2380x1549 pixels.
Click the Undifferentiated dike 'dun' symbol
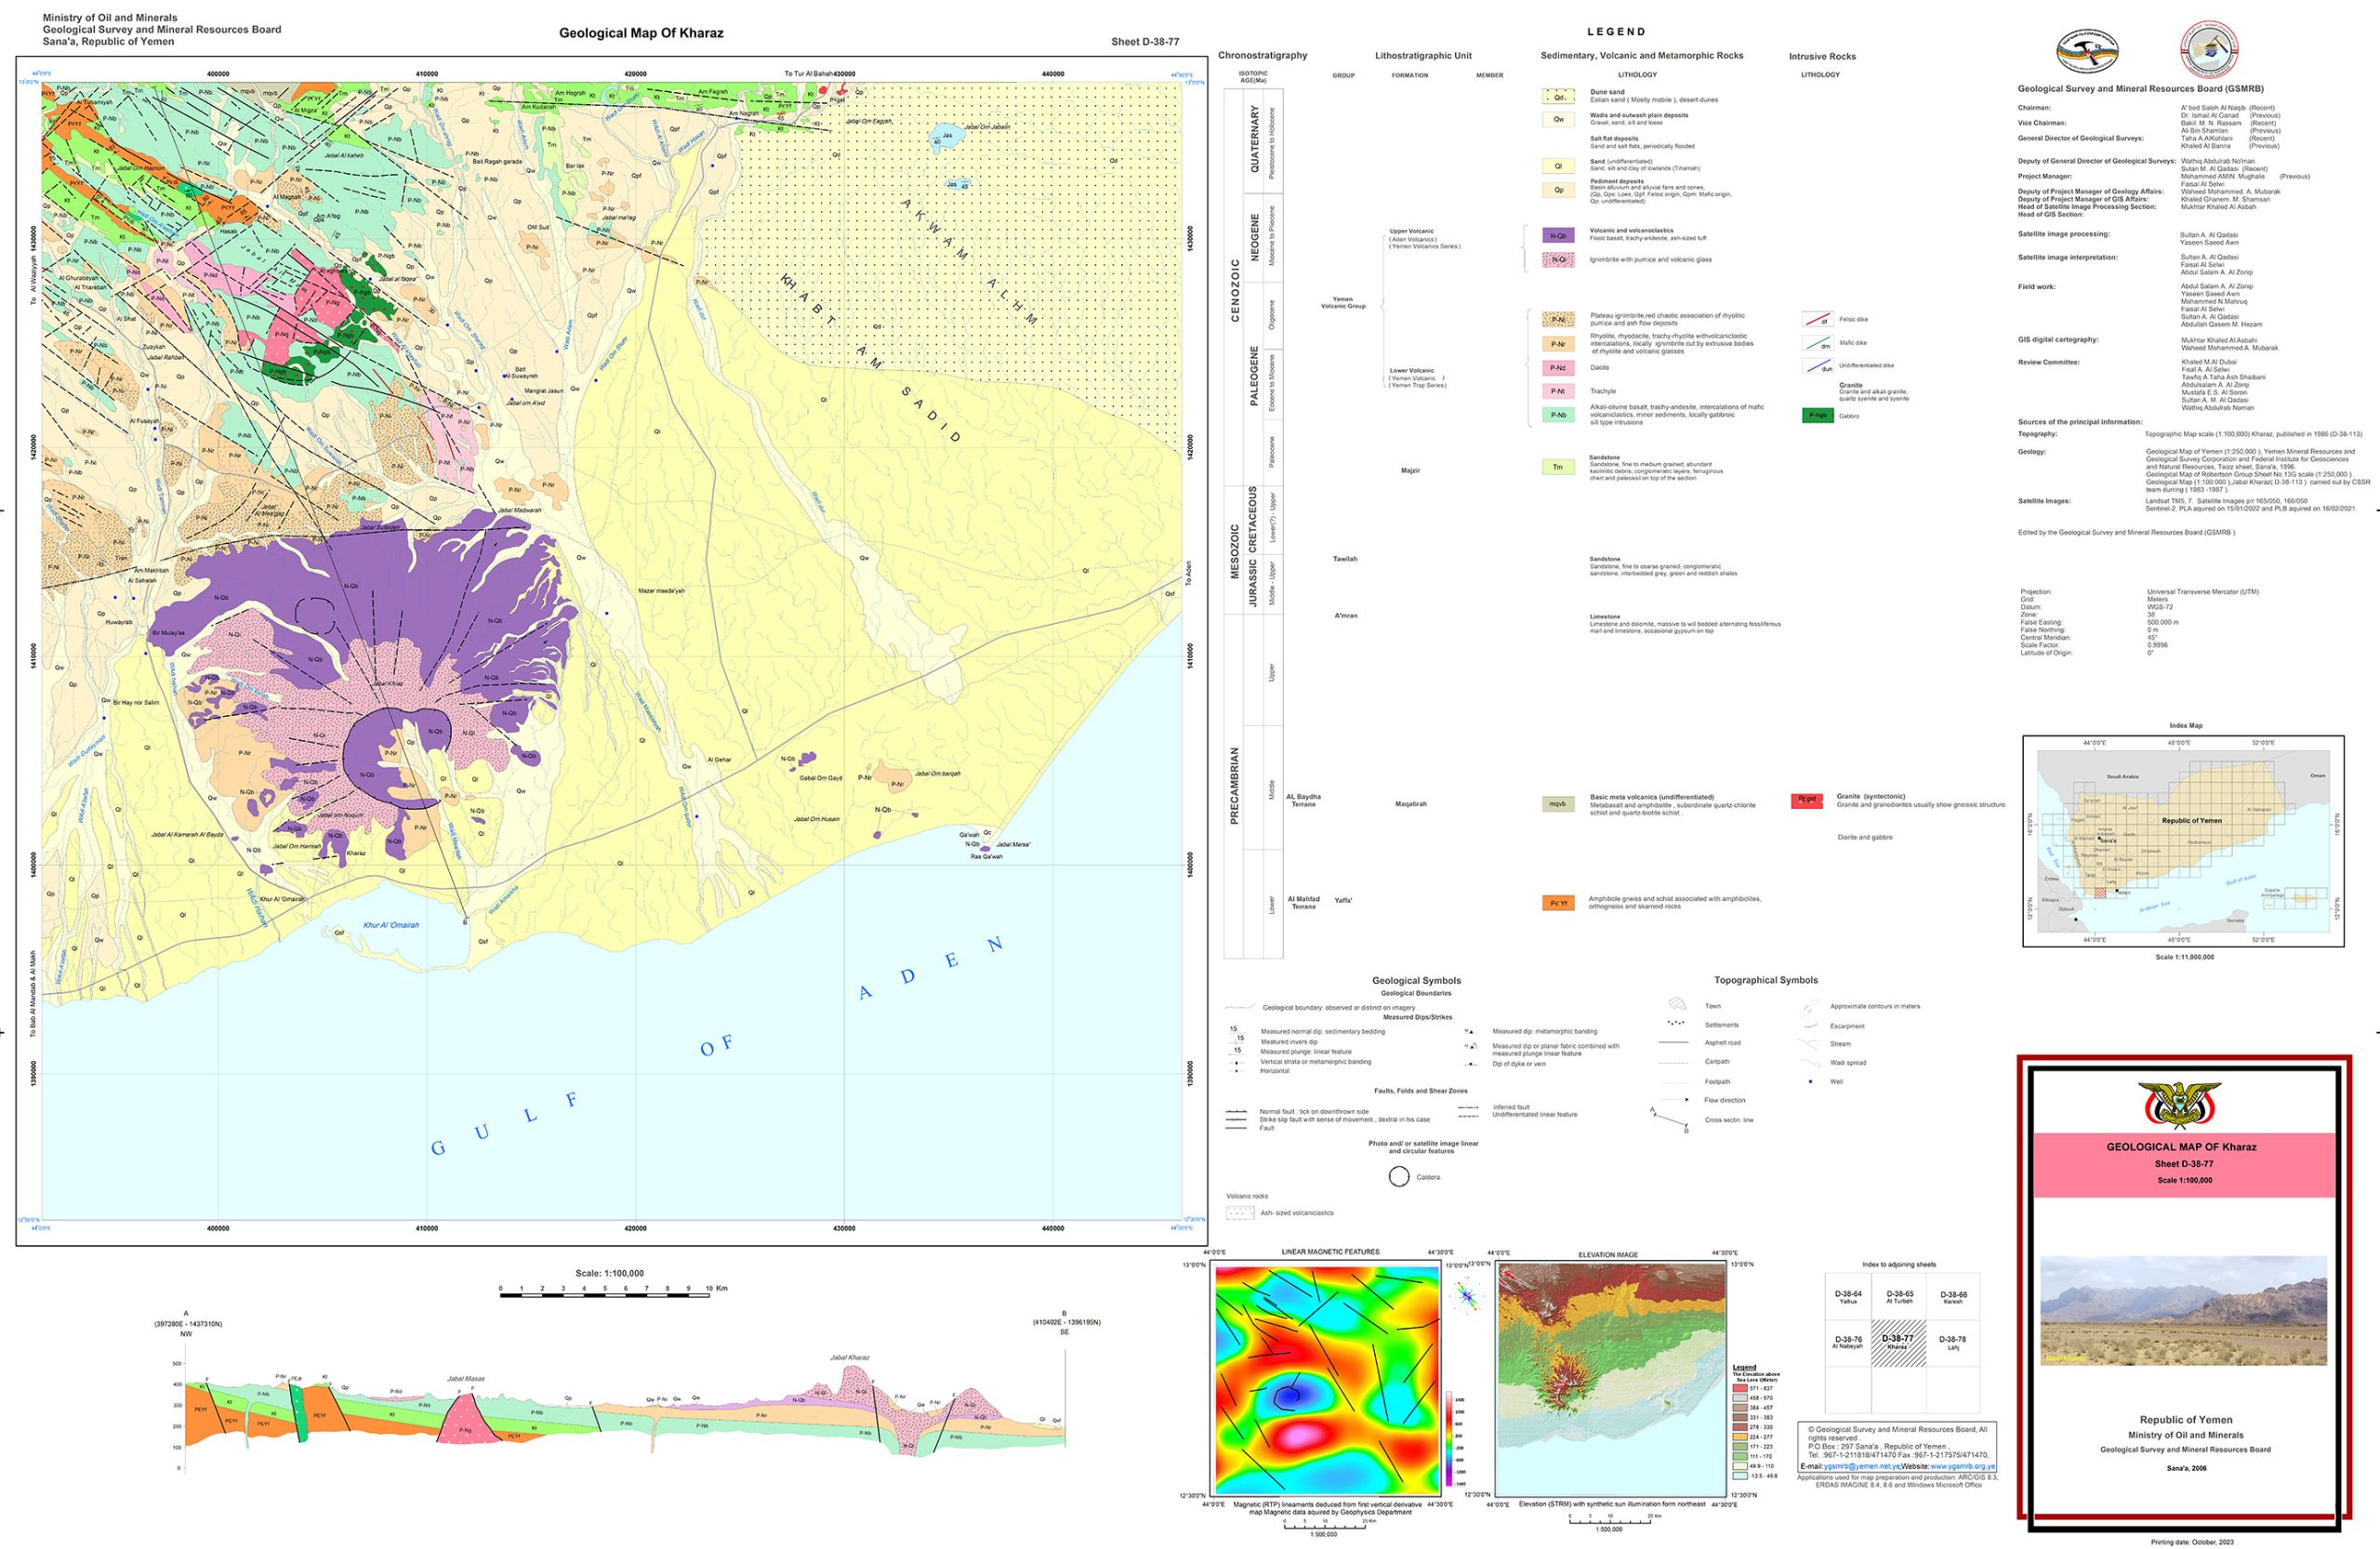point(1817,366)
